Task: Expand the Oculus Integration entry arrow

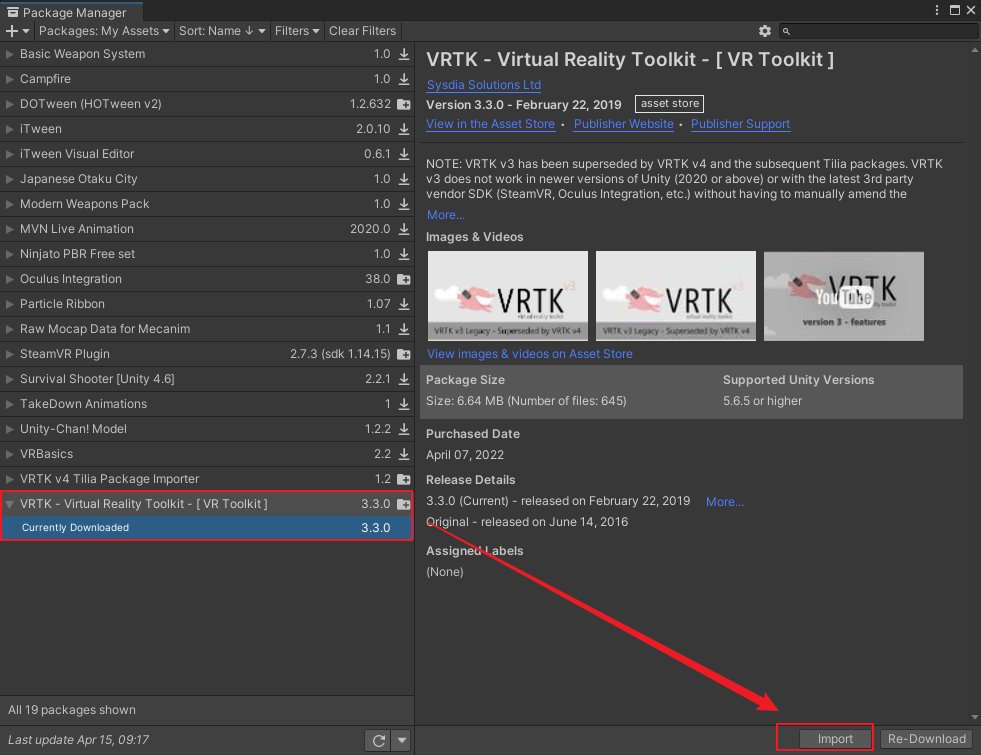Action: (x=9, y=280)
